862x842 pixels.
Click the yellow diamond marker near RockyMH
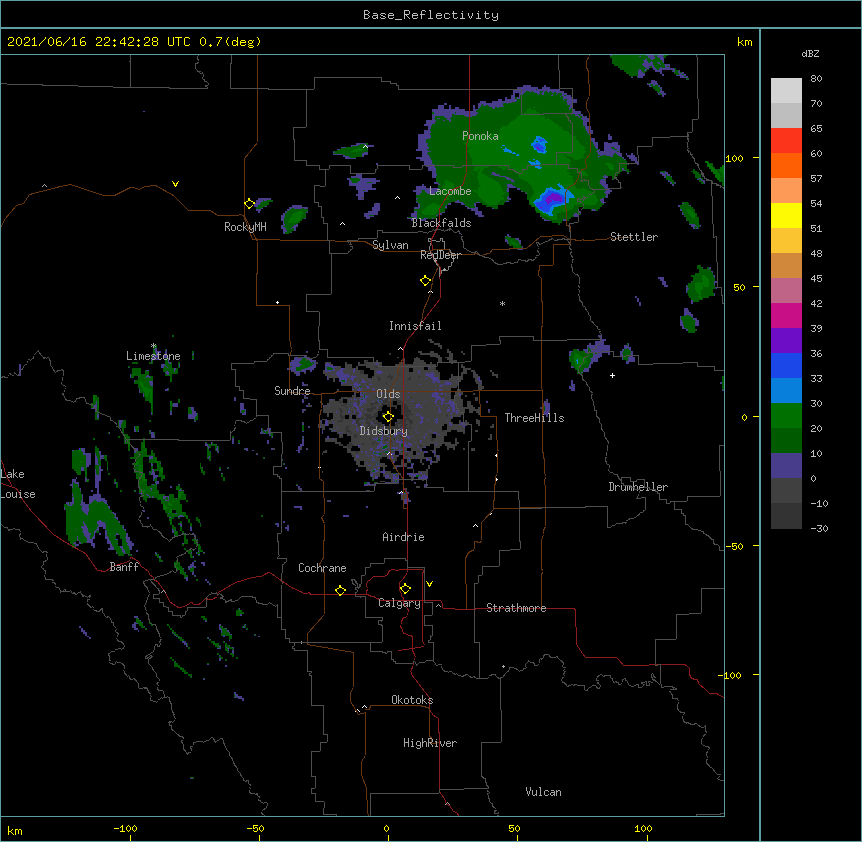tap(249, 204)
